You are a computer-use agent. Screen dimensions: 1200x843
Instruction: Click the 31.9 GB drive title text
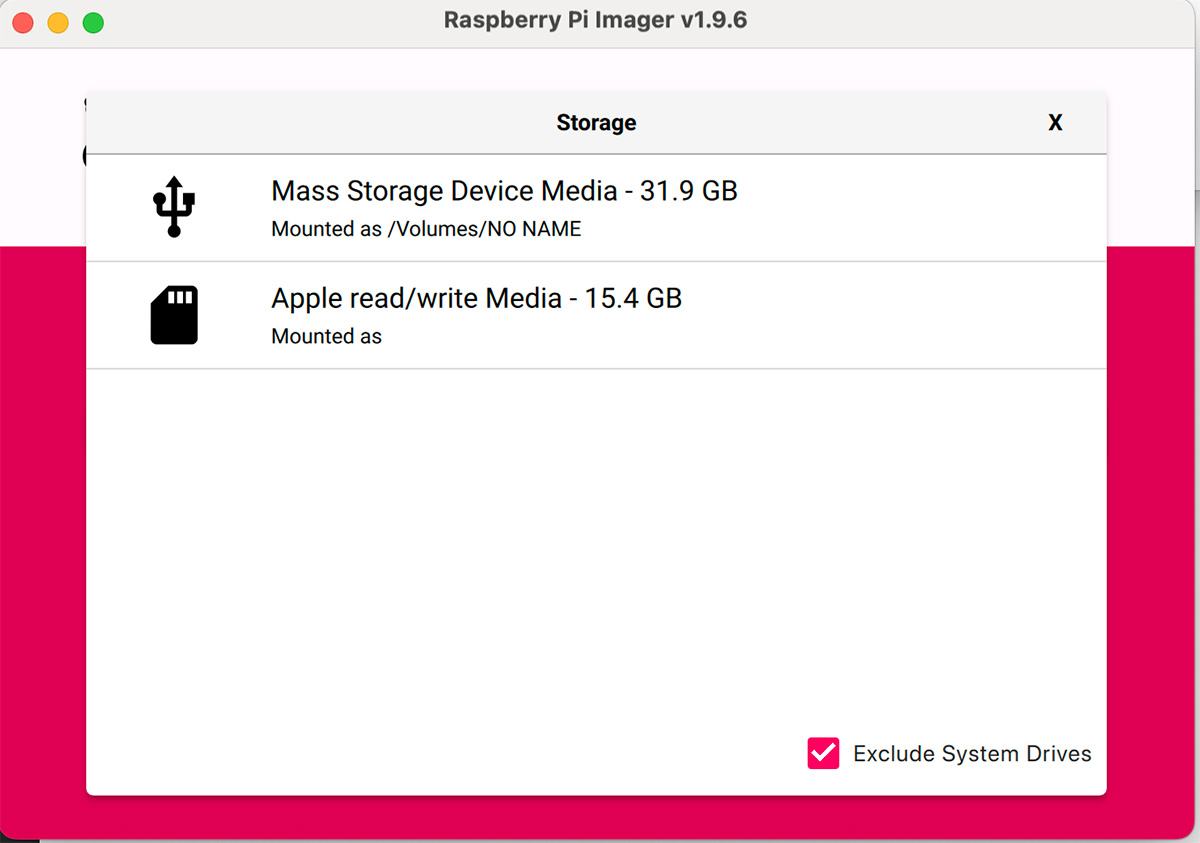(x=504, y=191)
